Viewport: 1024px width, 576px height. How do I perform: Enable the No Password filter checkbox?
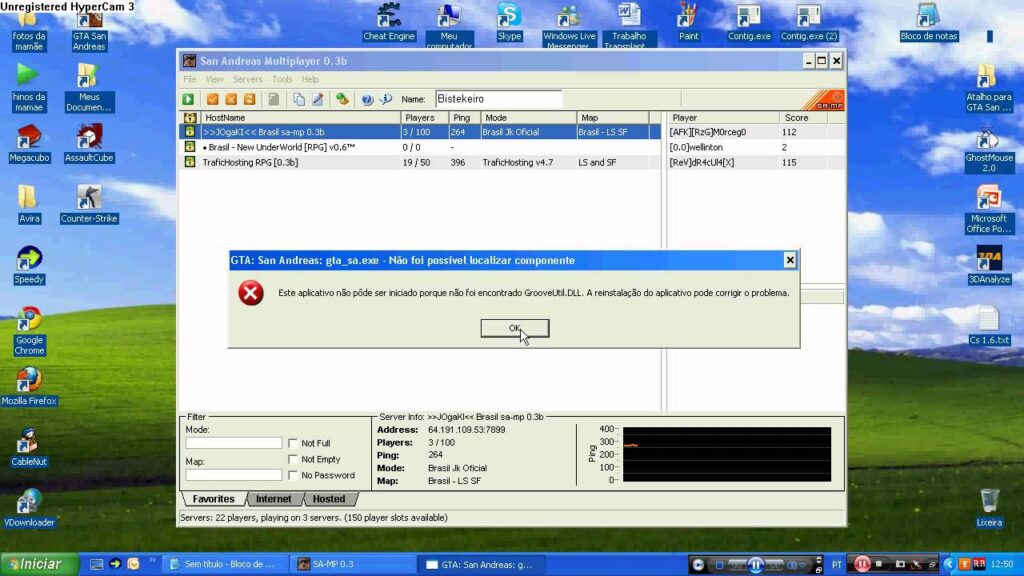click(293, 475)
